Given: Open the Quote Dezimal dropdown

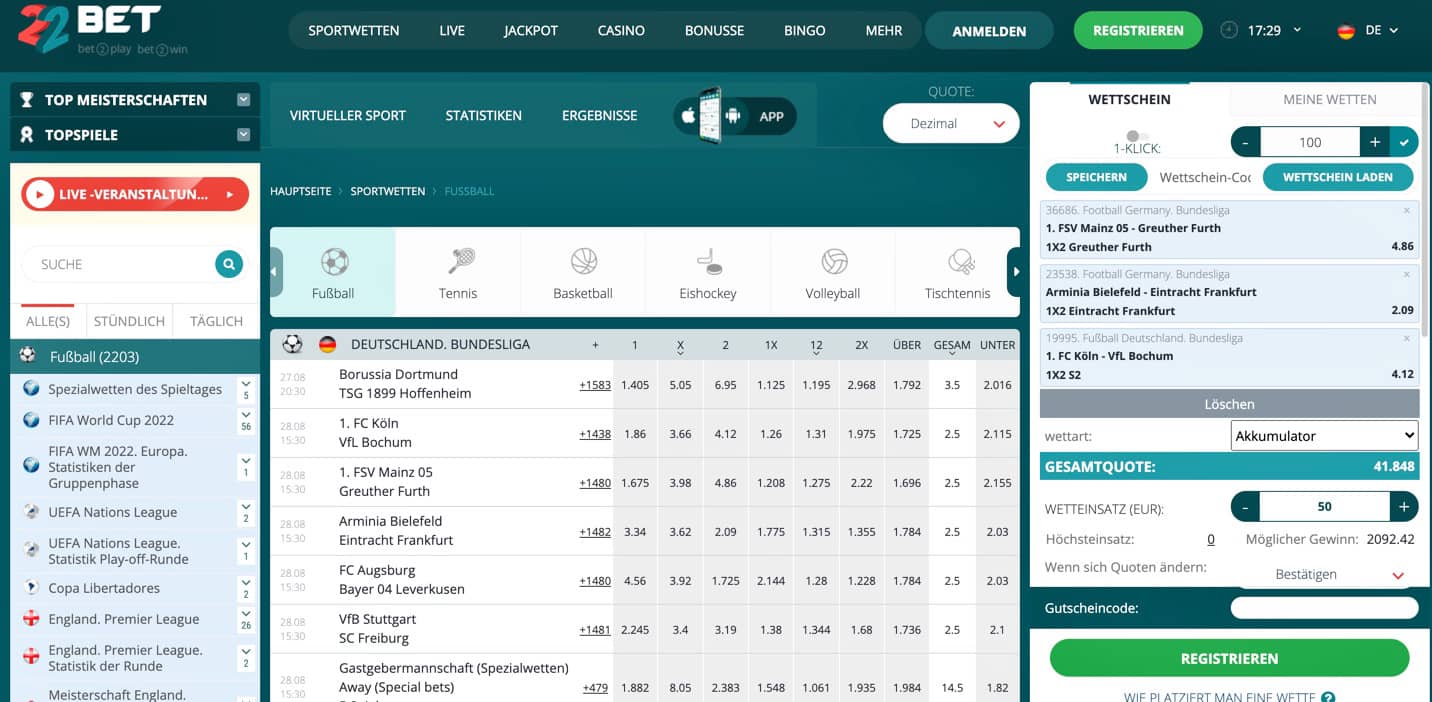Looking at the screenshot, I should (951, 124).
